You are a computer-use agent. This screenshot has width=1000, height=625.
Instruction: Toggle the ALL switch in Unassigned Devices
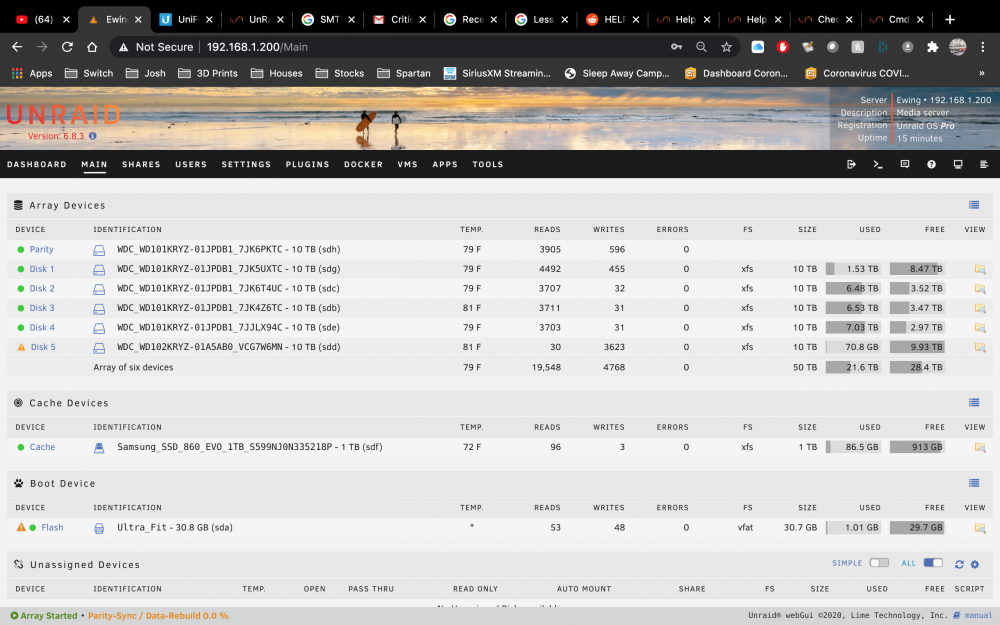coord(933,562)
